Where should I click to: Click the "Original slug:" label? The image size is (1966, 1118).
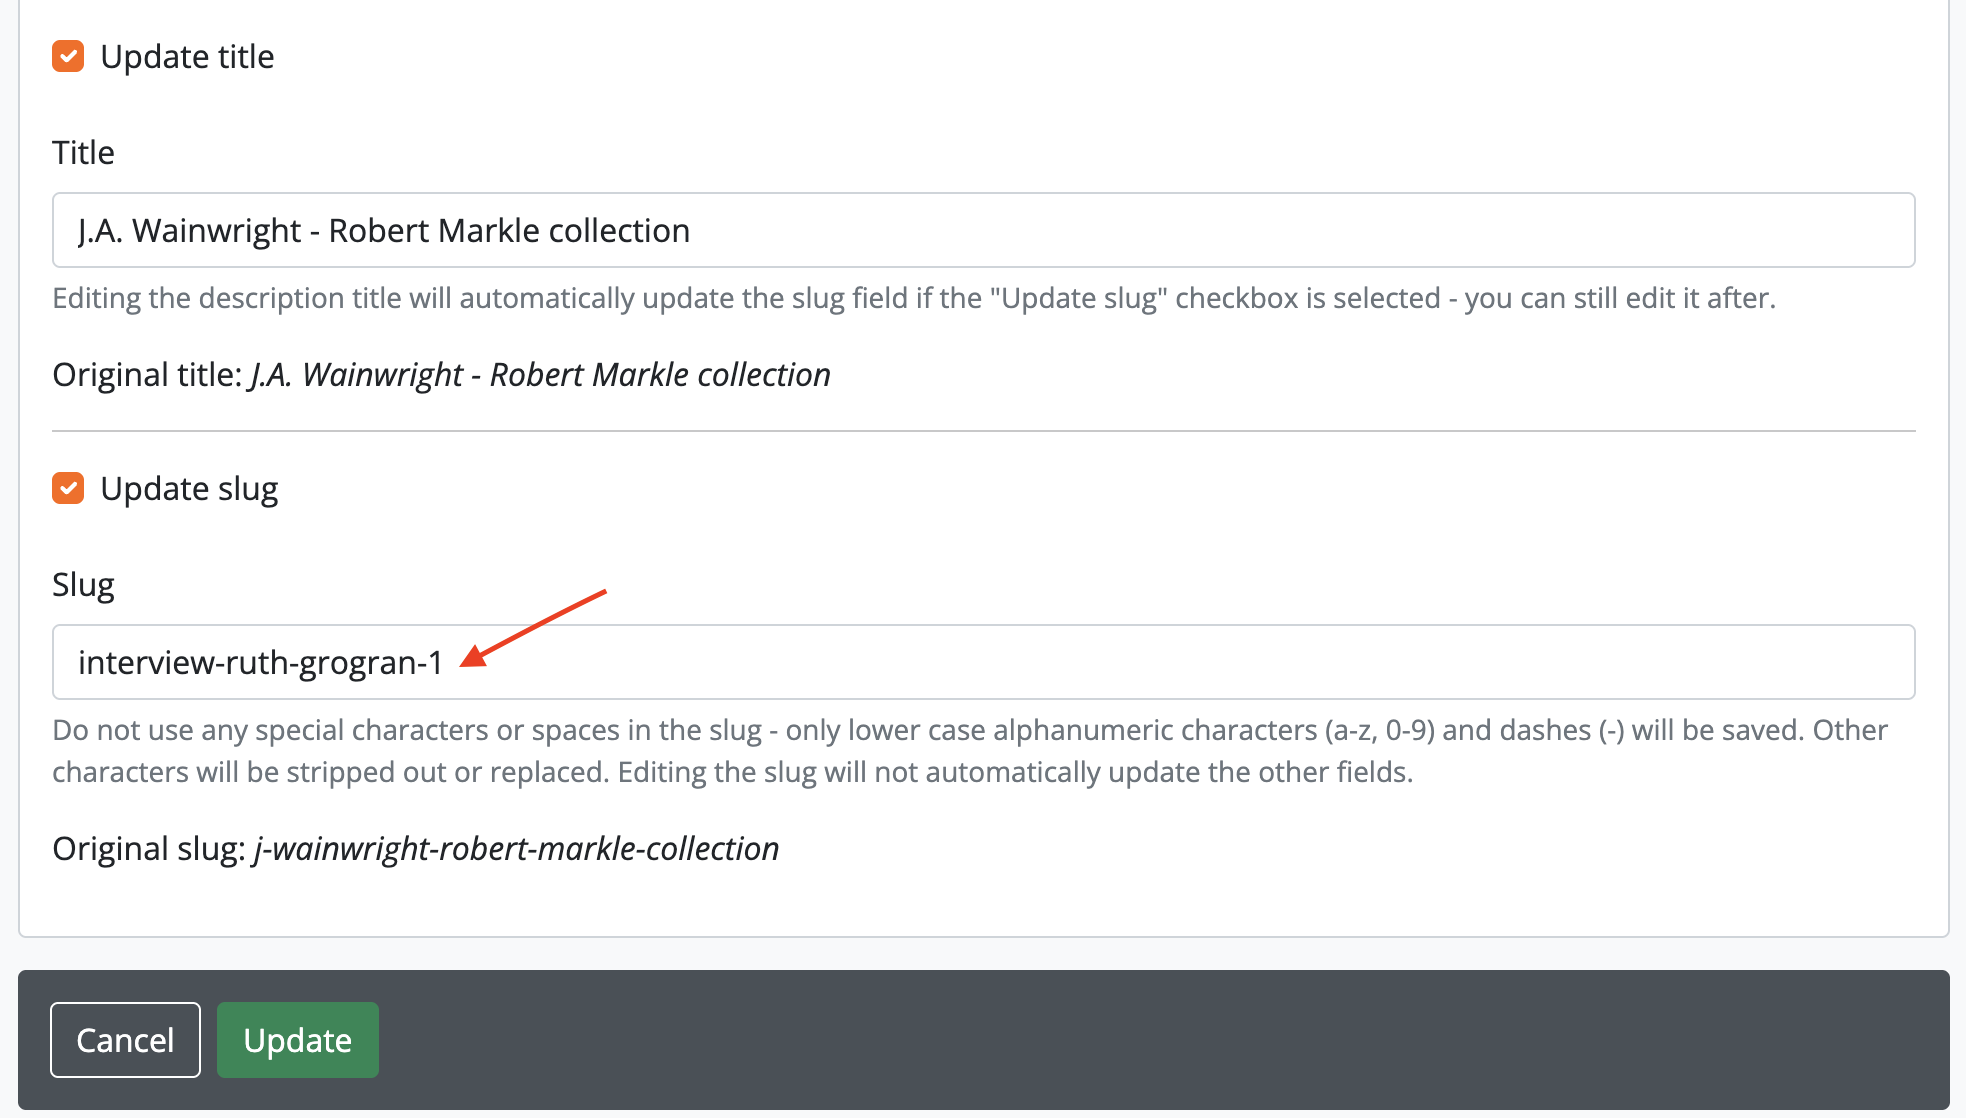[148, 849]
